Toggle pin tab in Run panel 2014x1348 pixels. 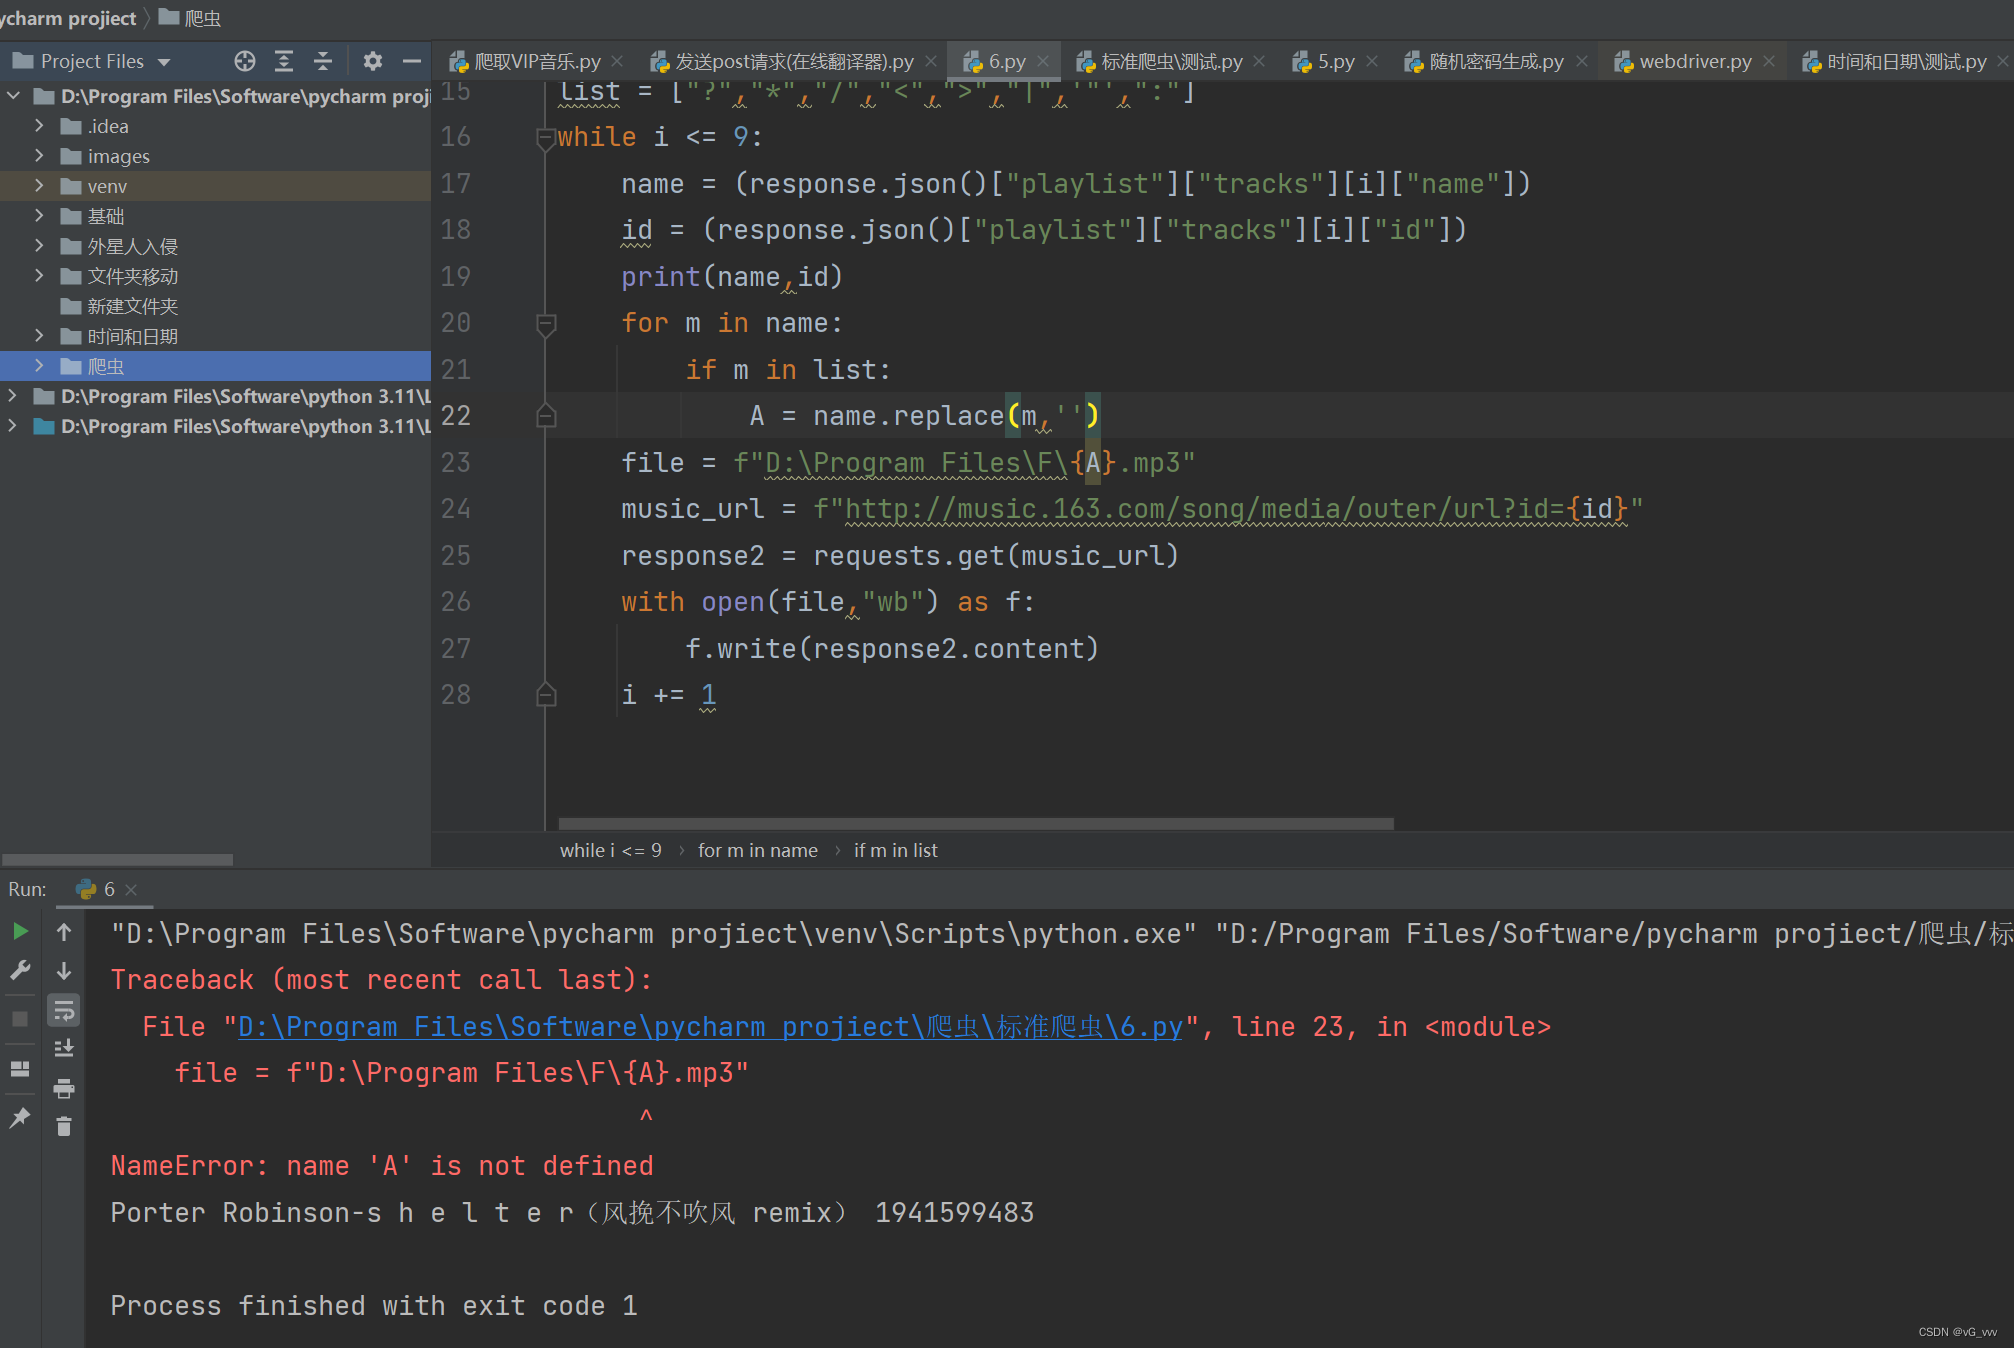click(x=20, y=1117)
